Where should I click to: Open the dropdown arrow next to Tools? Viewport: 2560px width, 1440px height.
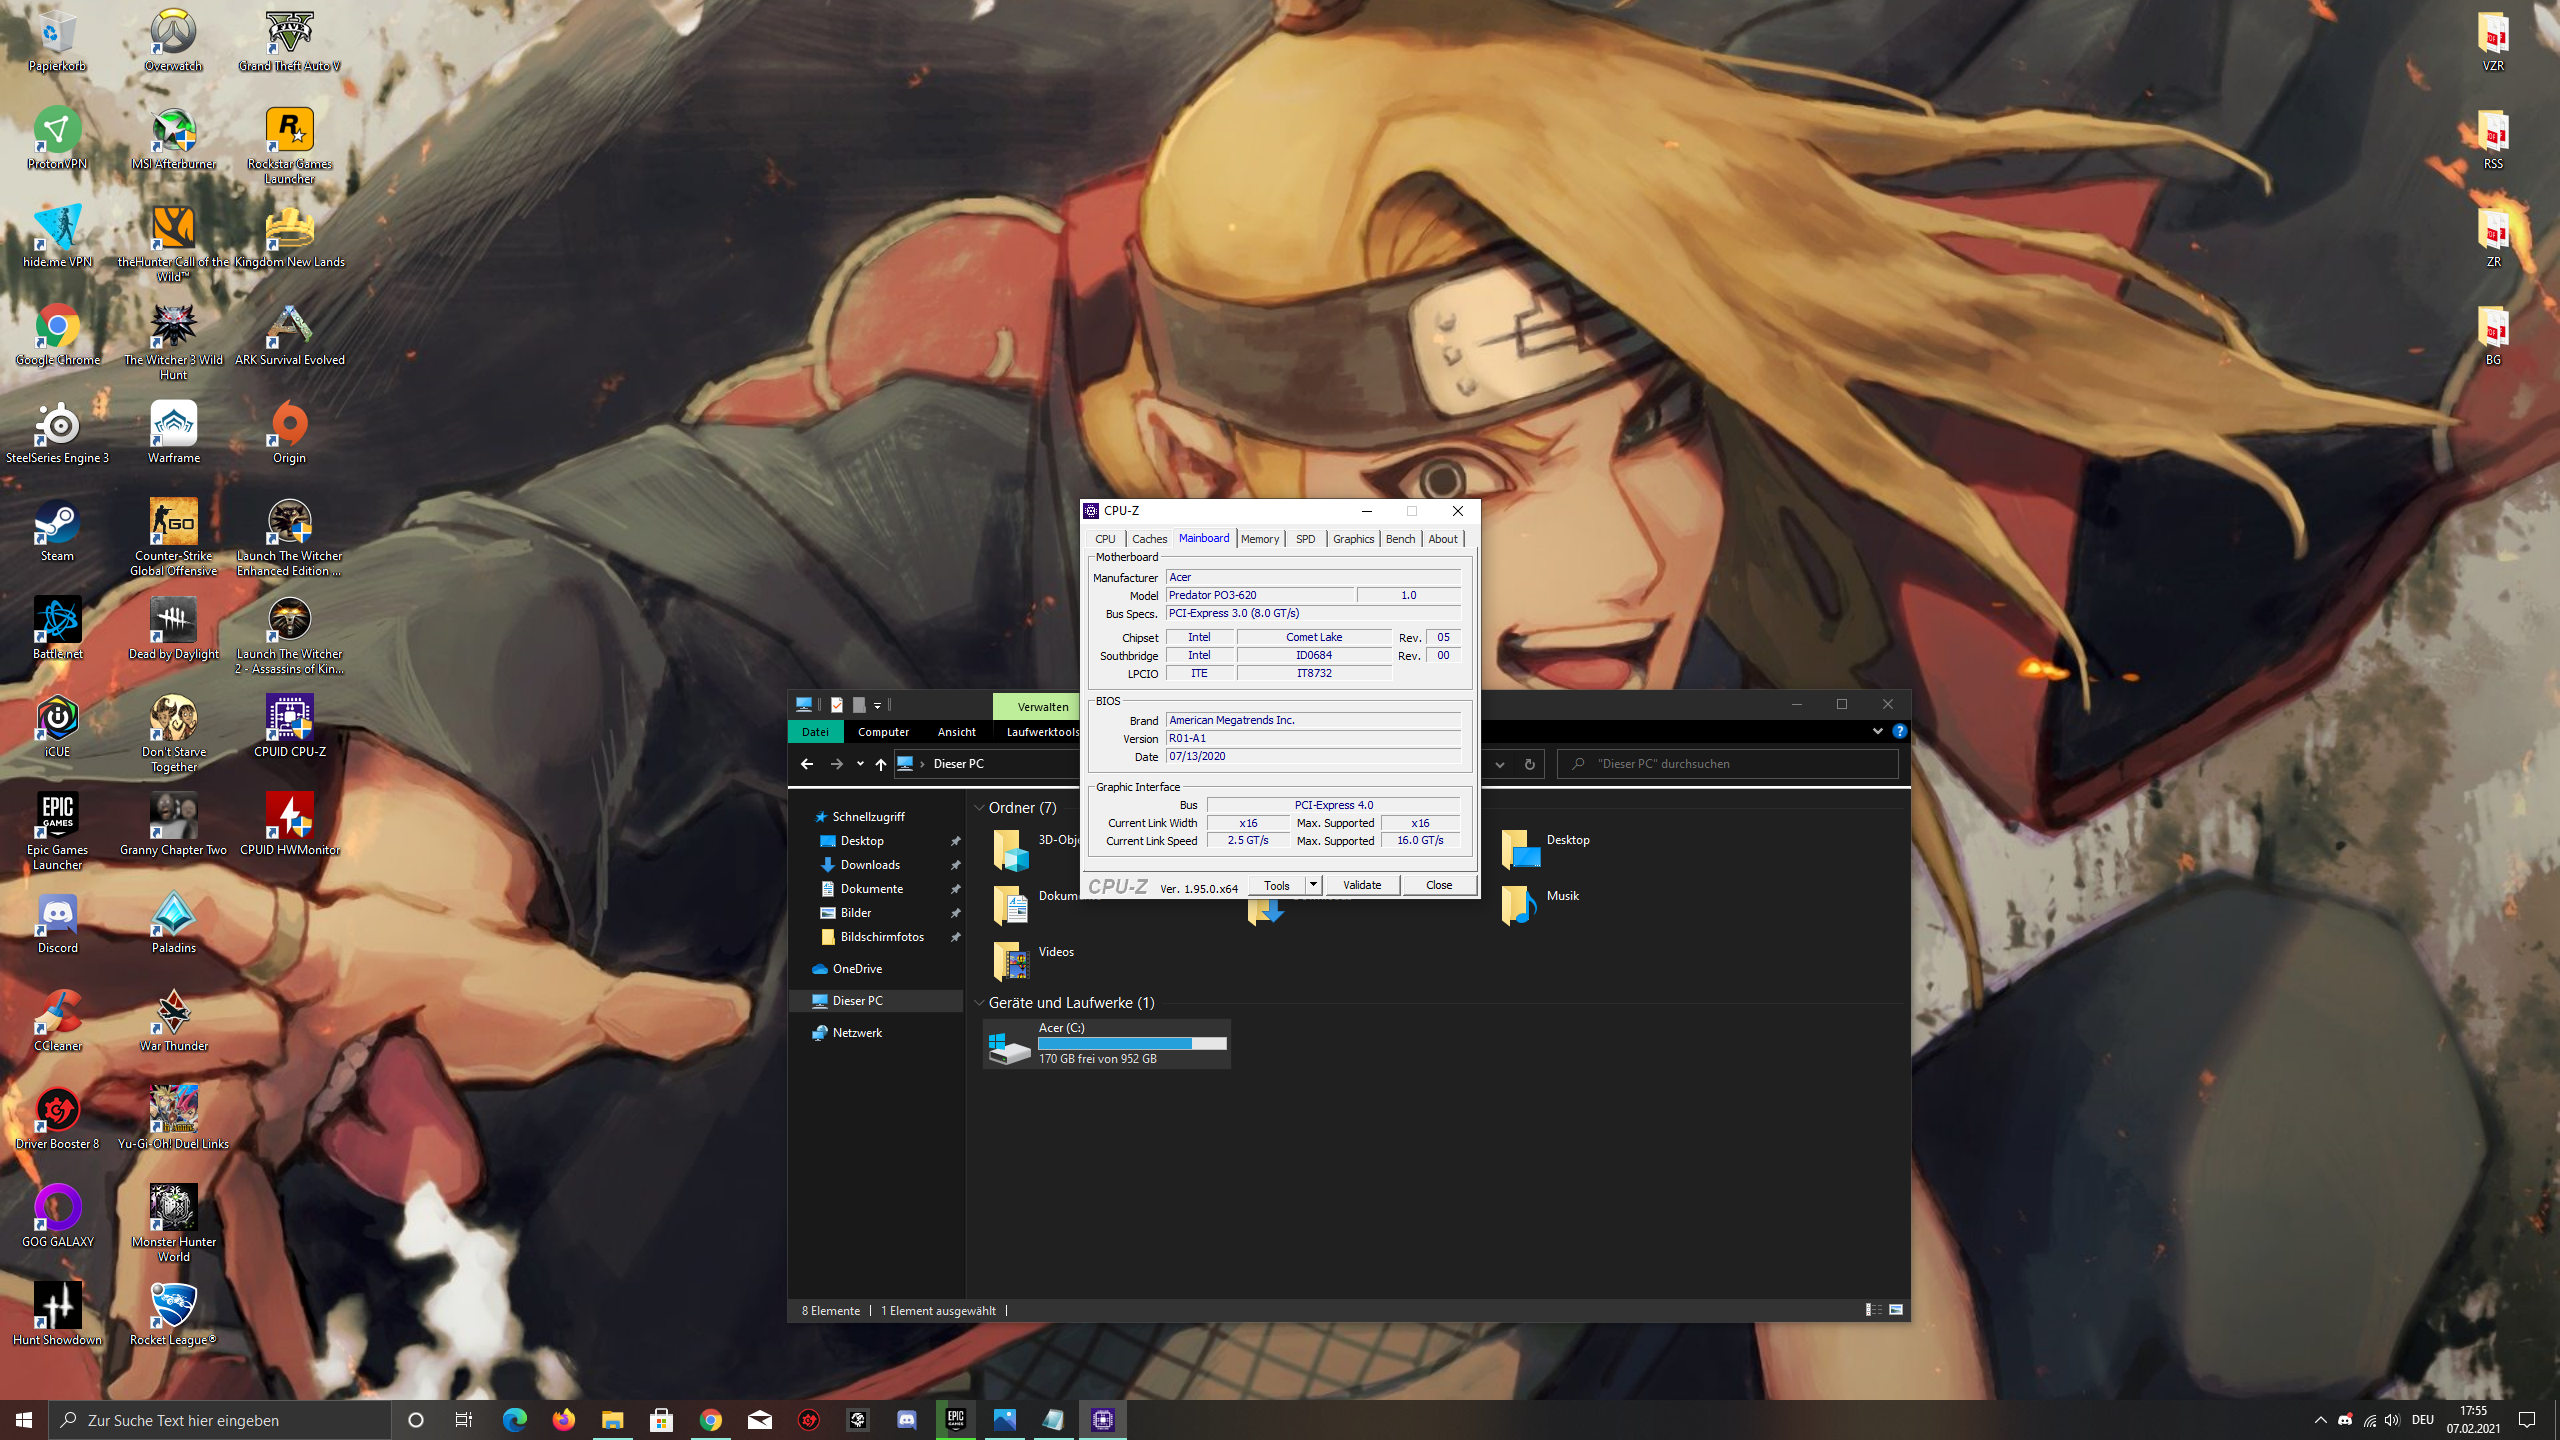(x=1313, y=885)
